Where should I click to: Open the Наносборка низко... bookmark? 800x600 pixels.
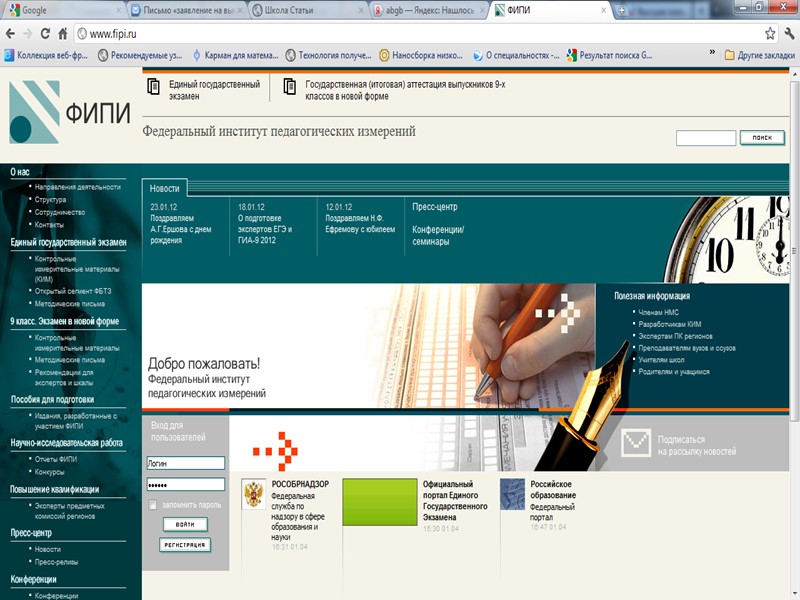(x=421, y=55)
